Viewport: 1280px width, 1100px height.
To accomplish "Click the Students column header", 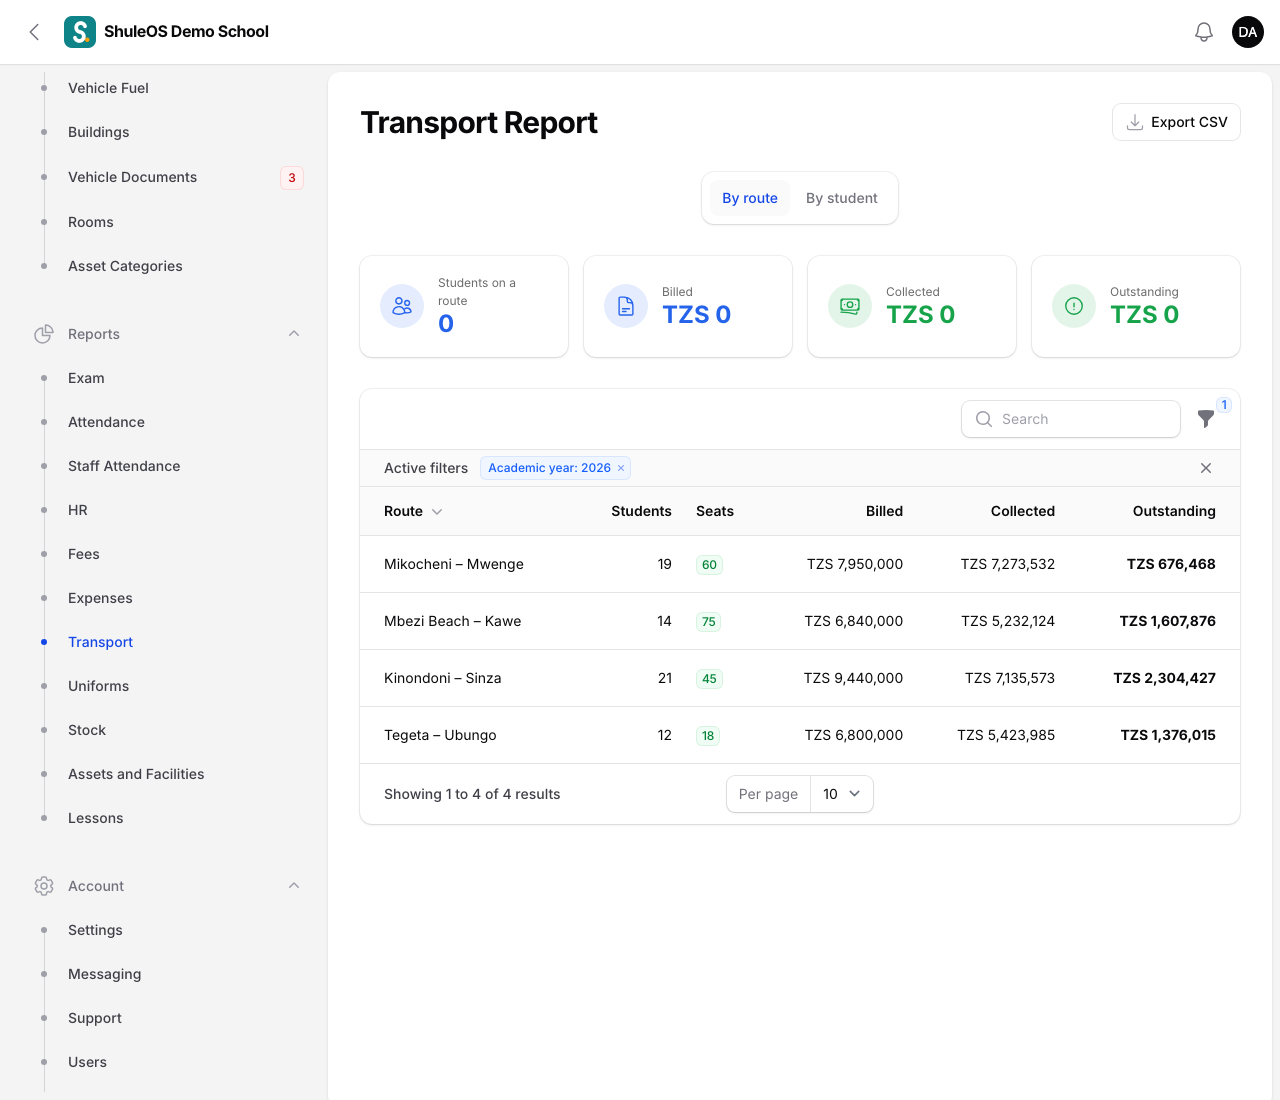I will pyautogui.click(x=641, y=511).
